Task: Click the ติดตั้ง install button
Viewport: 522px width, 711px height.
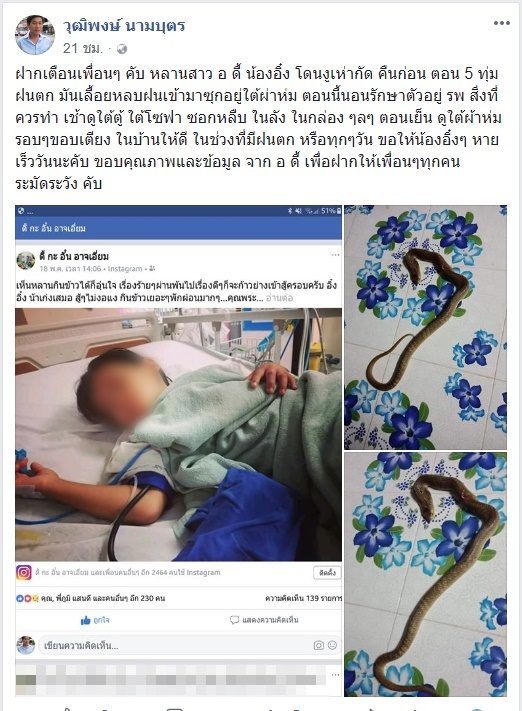Action: pyautogui.click(x=327, y=573)
